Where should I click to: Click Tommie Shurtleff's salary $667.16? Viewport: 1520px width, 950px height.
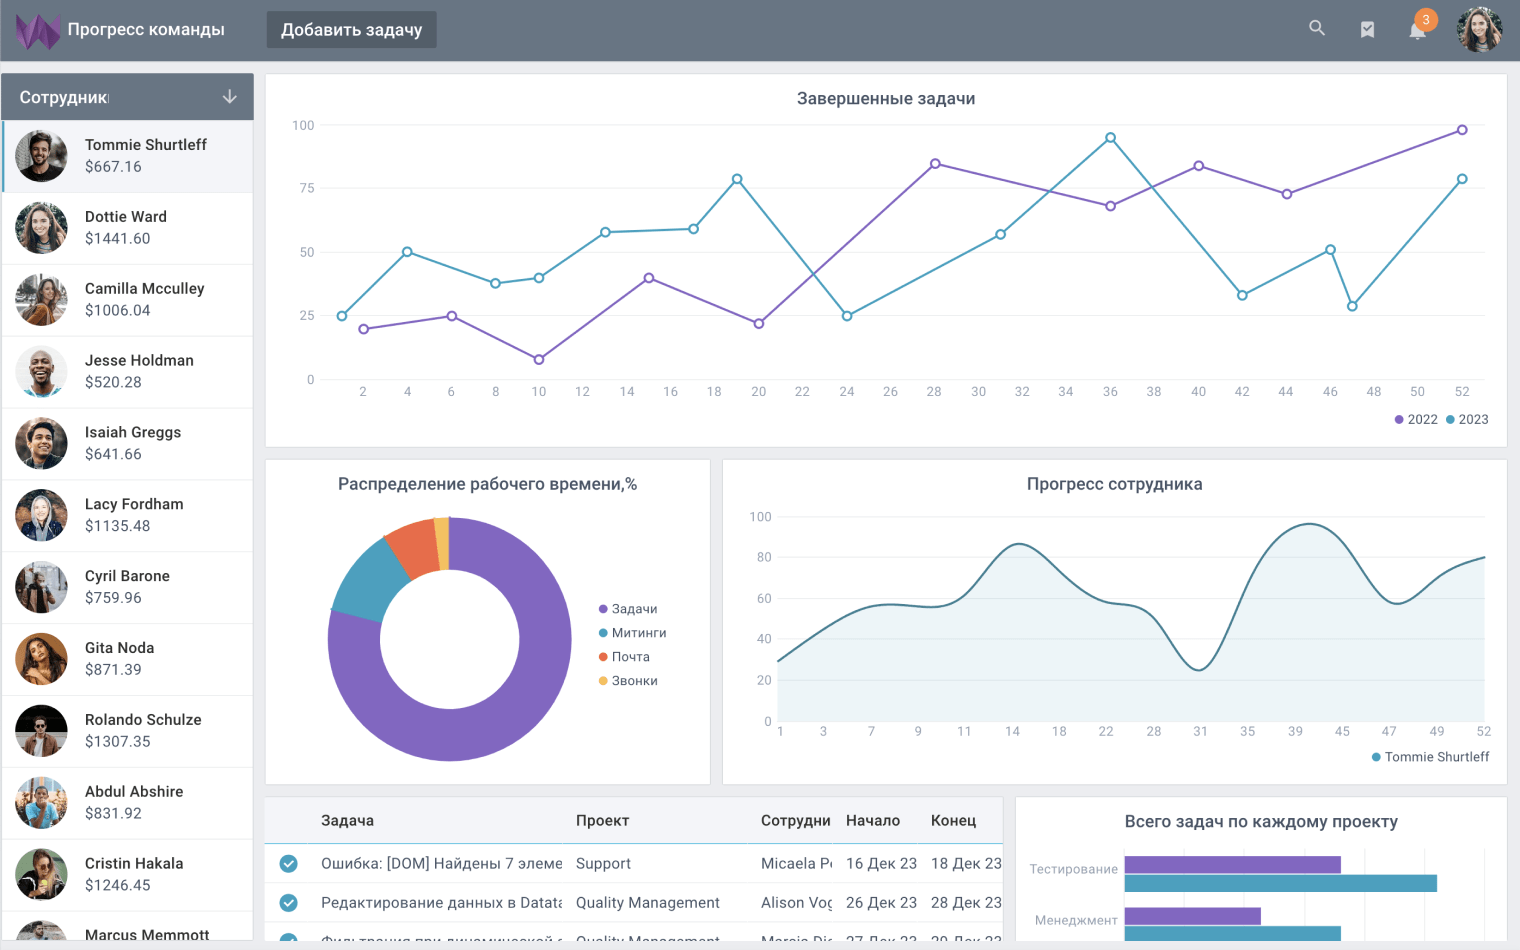pos(113,167)
